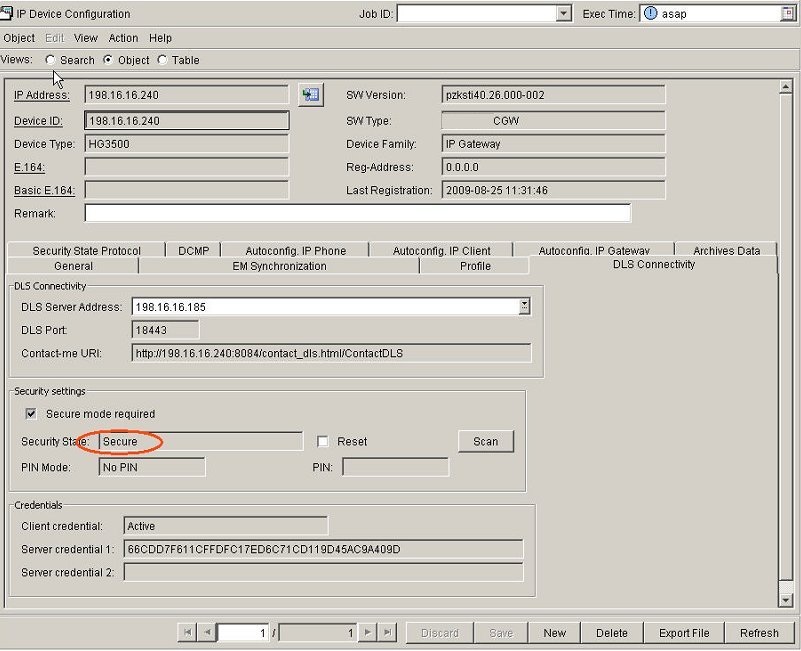Click the Last Registration timestamp value
The width and height of the screenshot is (801, 651).
[497, 190]
